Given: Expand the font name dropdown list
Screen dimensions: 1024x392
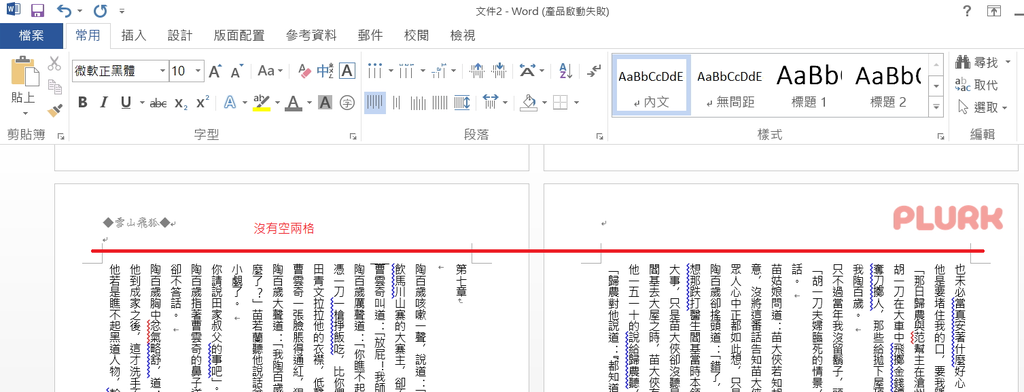Looking at the screenshot, I should point(163,71).
